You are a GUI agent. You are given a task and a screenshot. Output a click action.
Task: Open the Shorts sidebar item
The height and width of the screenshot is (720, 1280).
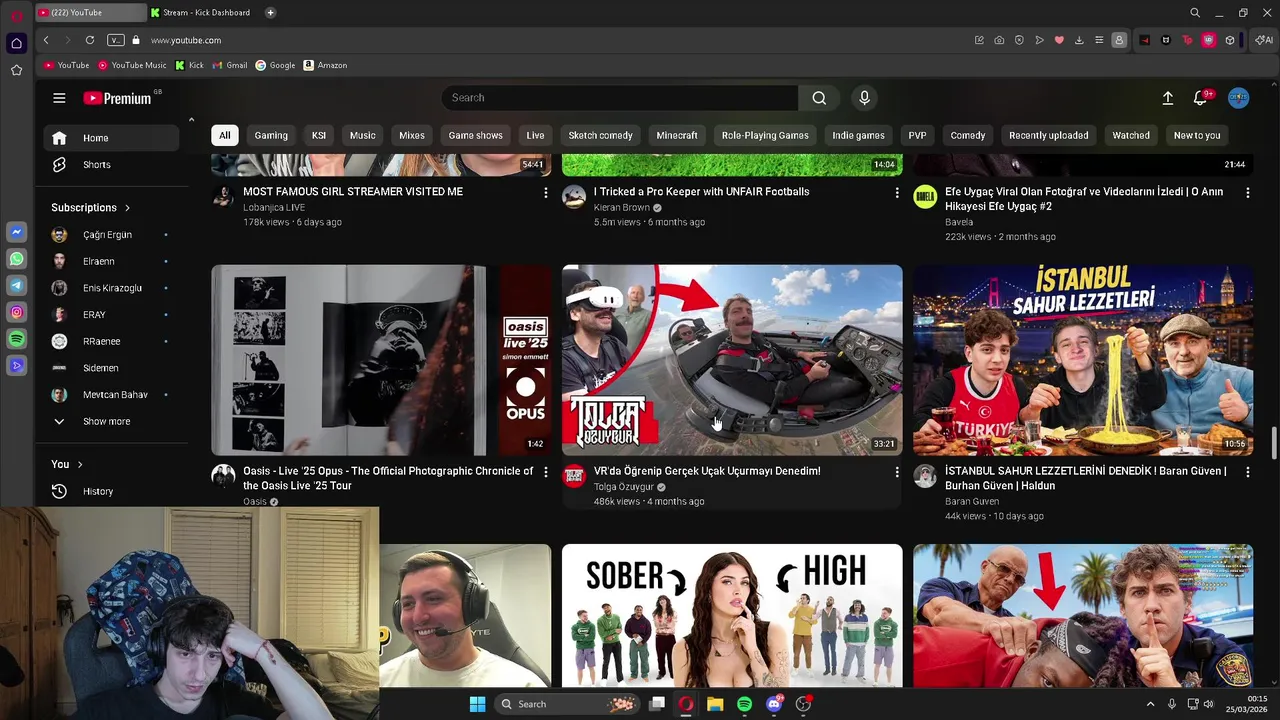(111, 165)
